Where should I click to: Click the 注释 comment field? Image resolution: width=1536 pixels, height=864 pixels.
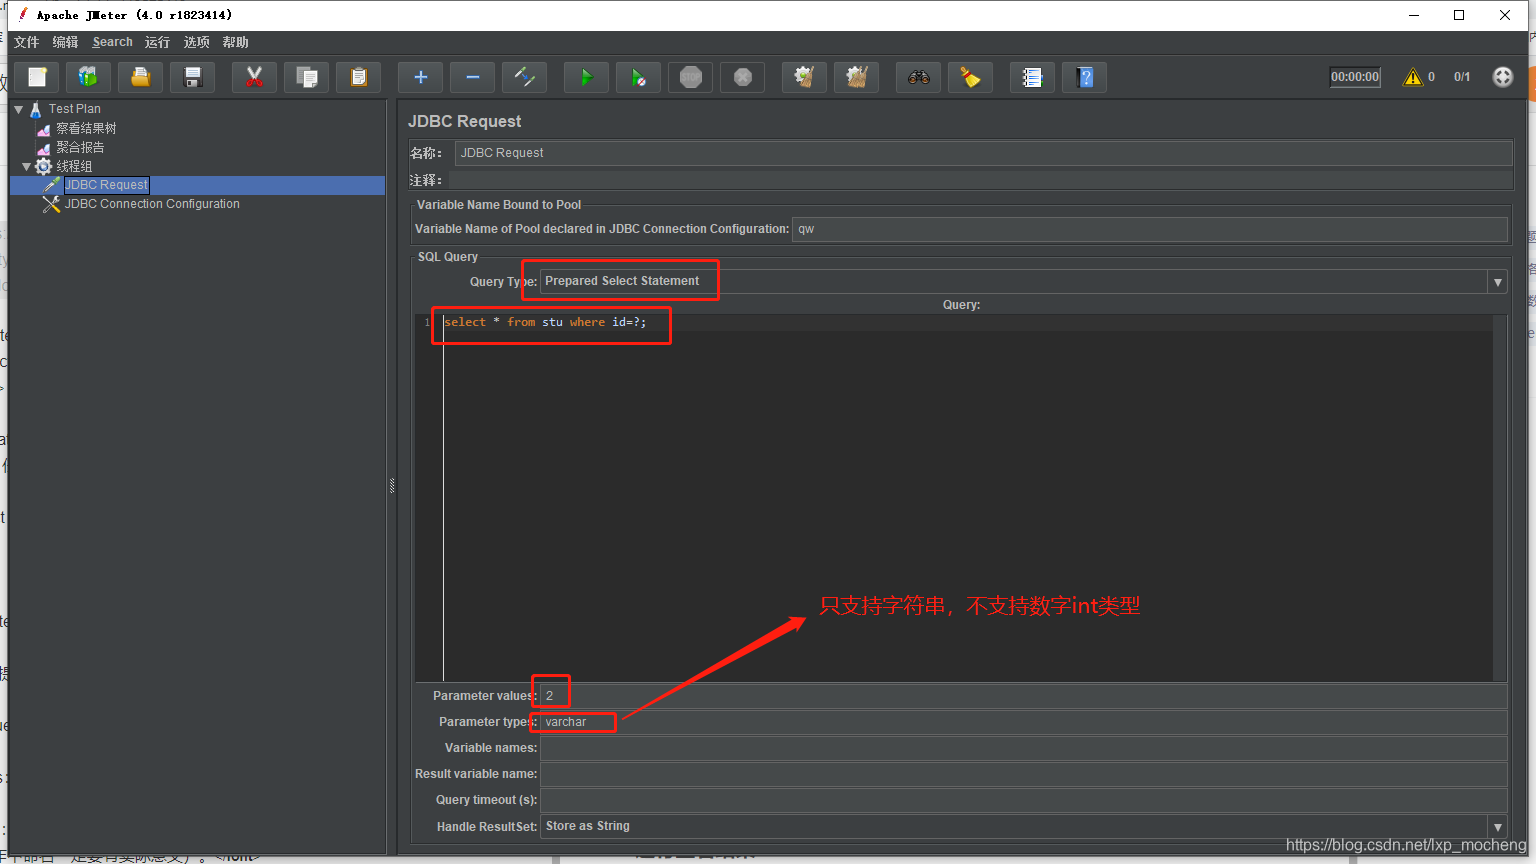pyautogui.click(x=980, y=180)
